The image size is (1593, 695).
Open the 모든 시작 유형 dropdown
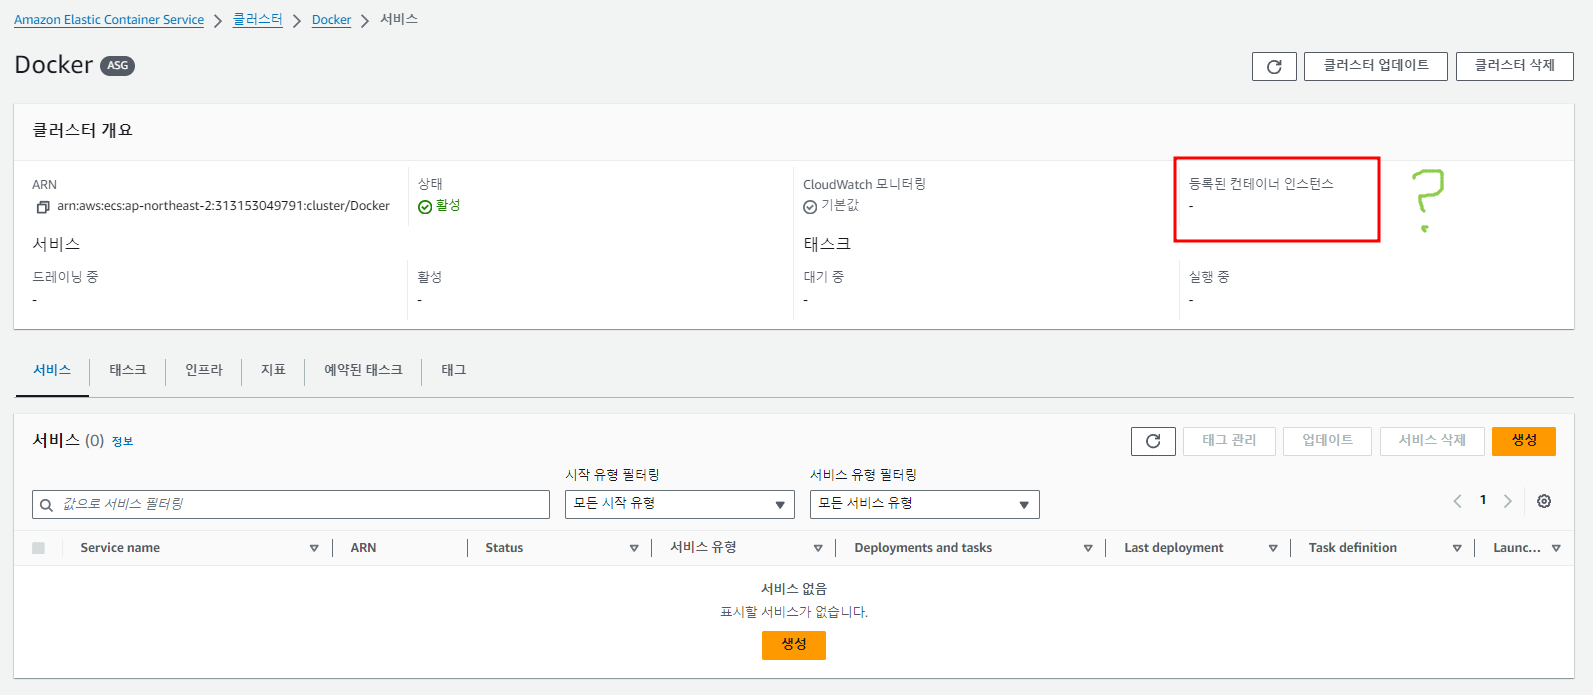click(x=679, y=504)
